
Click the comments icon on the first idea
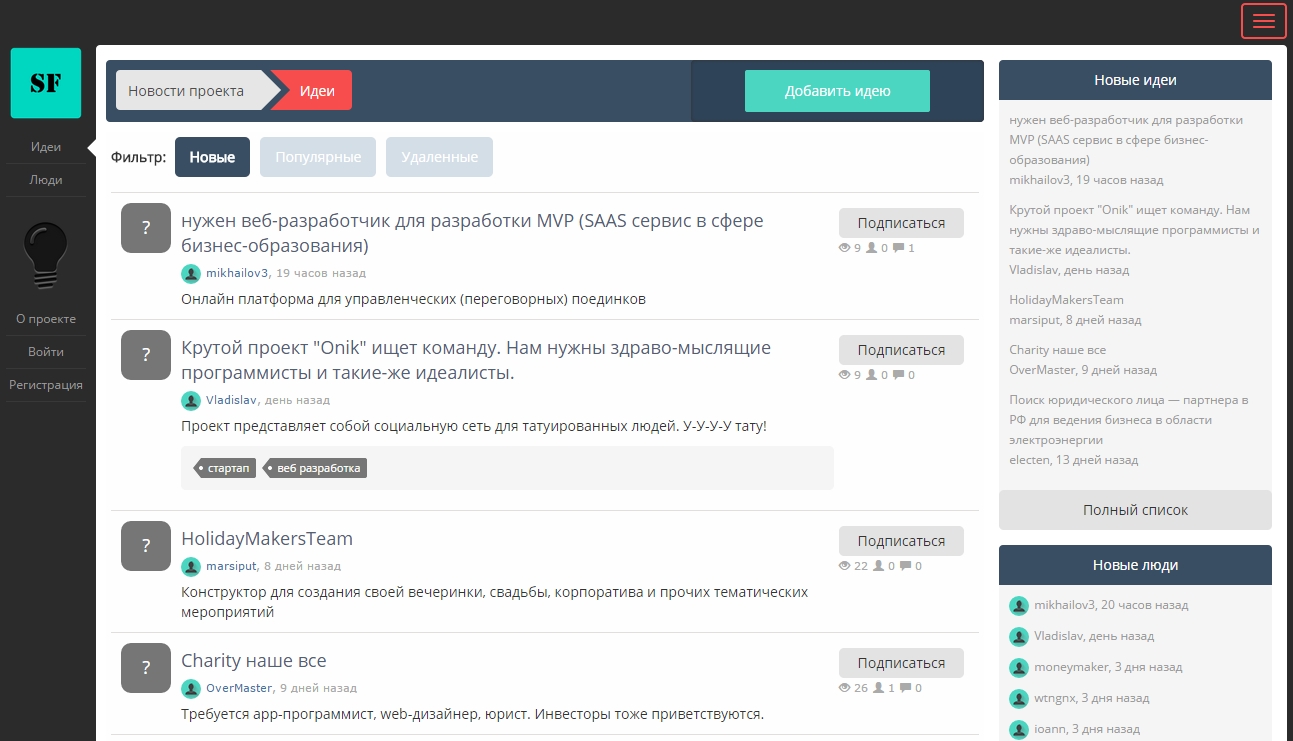(898, 248)
